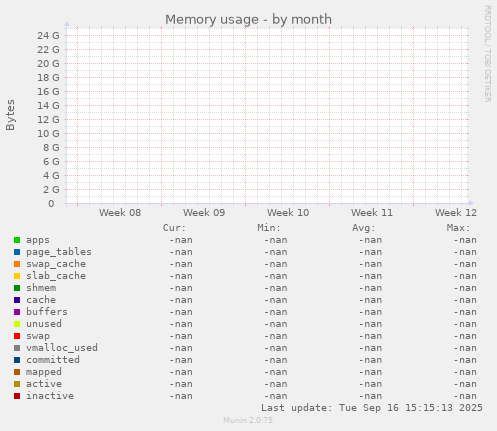Click the Week 11 axis label
The width and height of the screenshot is (497, 431).
(372, 213)
